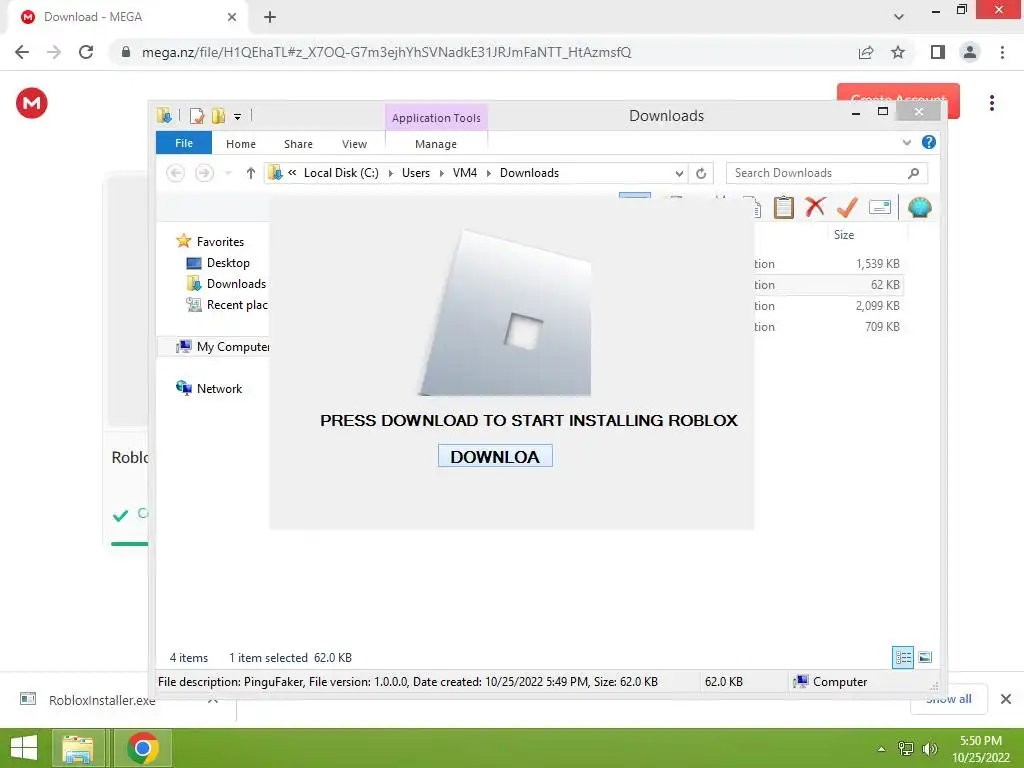The width and height of the screenshot is (1024, 768).
Task: Click the MEGA logo
Action: 31,103
